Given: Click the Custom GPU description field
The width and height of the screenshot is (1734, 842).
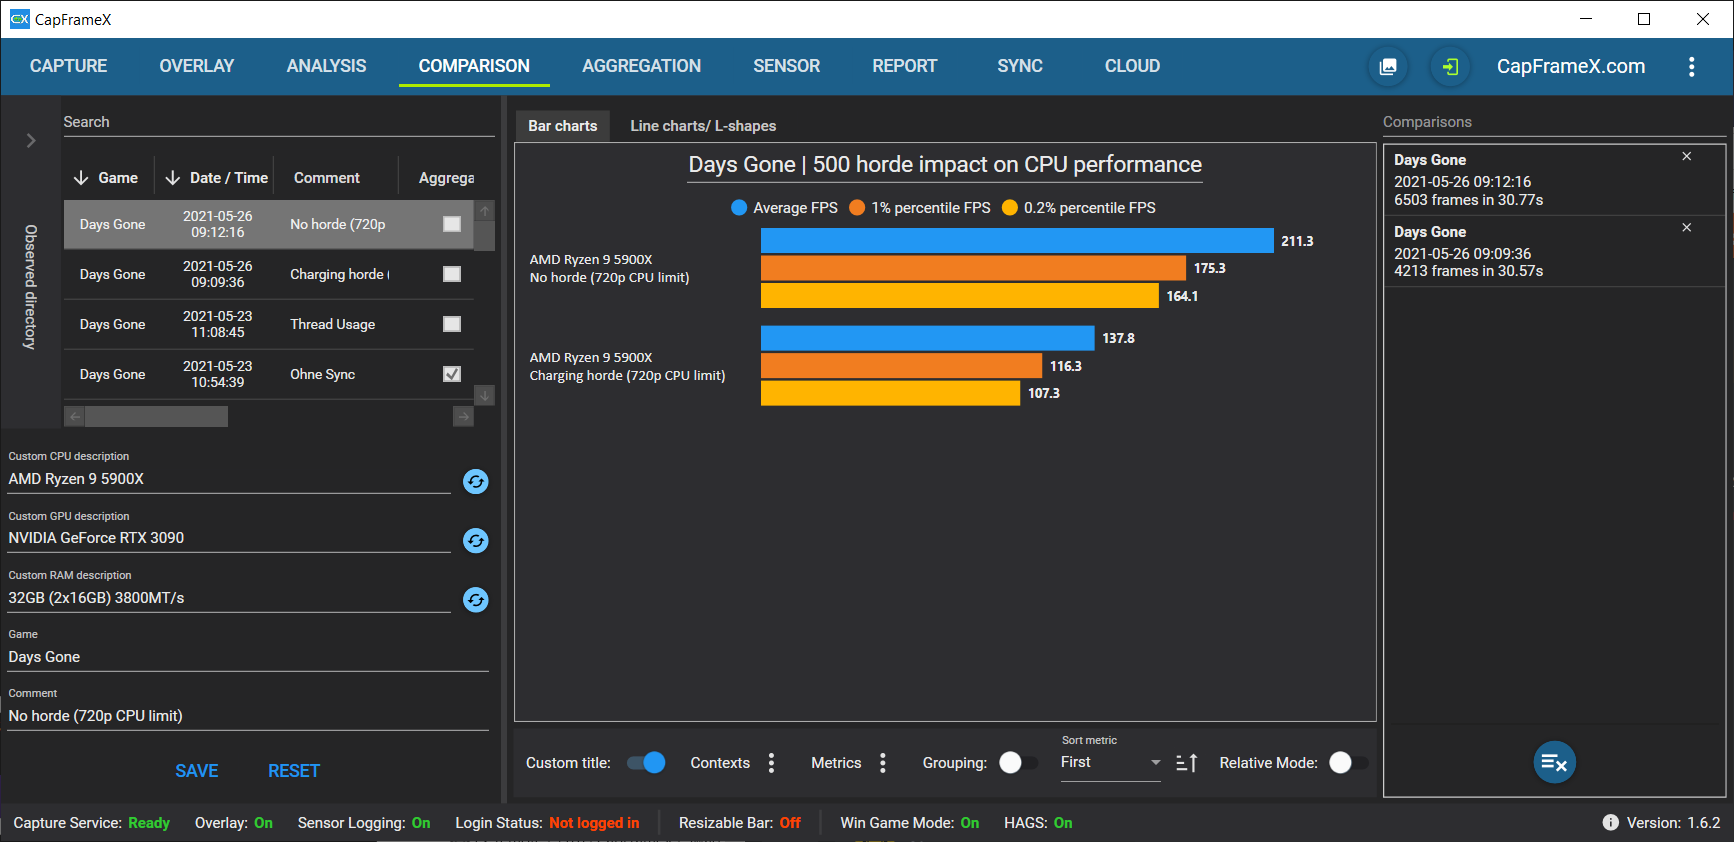Looking at the screenshot, I should click(229, 538).
